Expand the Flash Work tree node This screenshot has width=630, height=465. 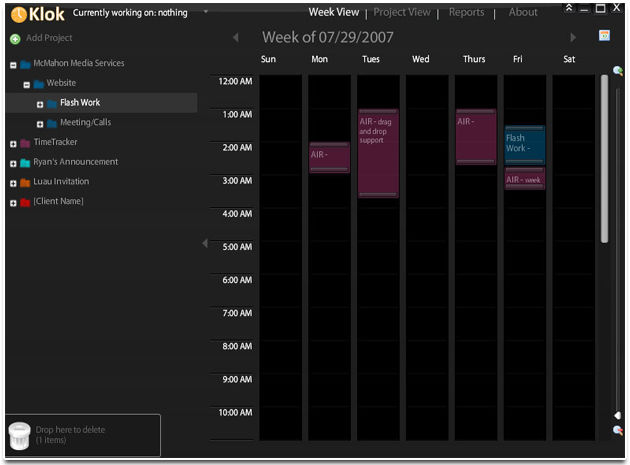(40, 104)
